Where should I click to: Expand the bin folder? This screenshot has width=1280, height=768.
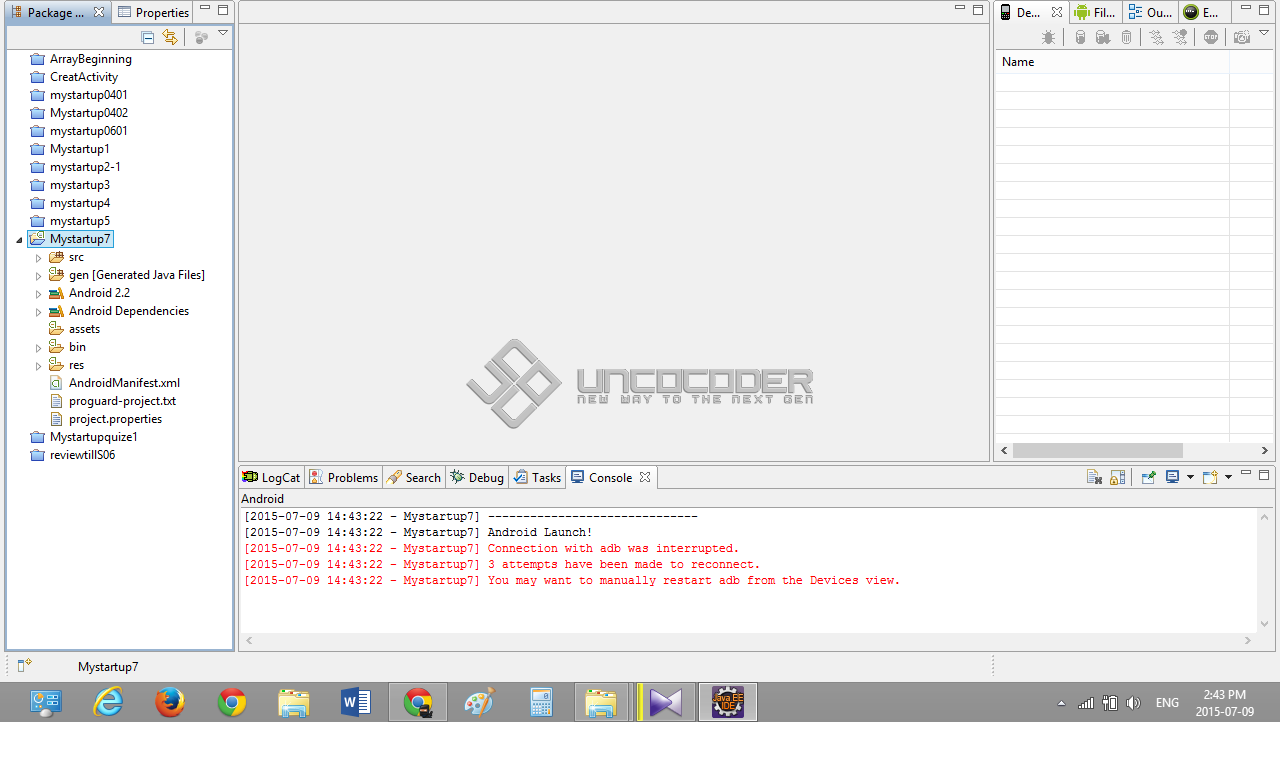(39, 347)
